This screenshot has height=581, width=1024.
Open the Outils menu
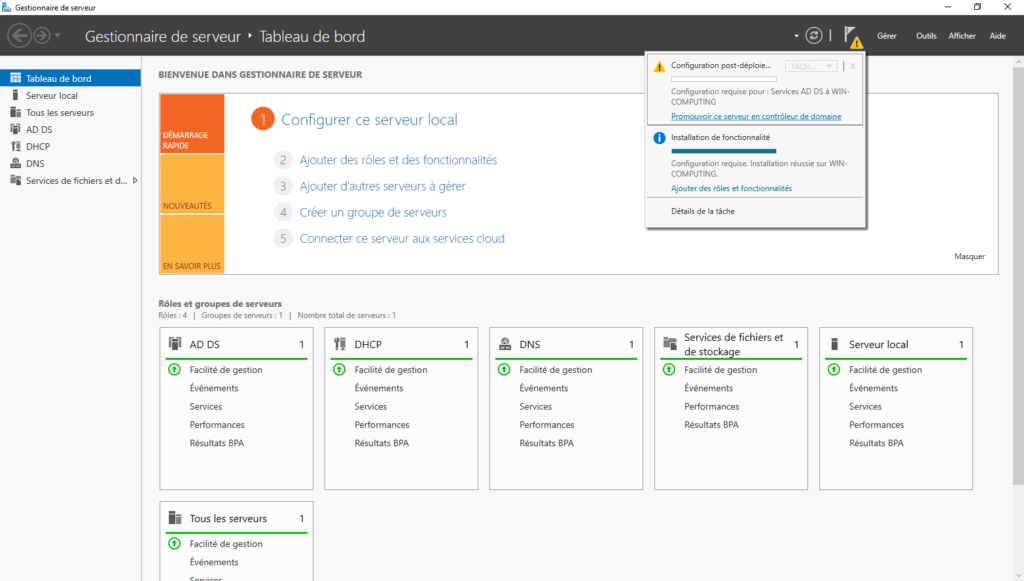coord(926,36)
